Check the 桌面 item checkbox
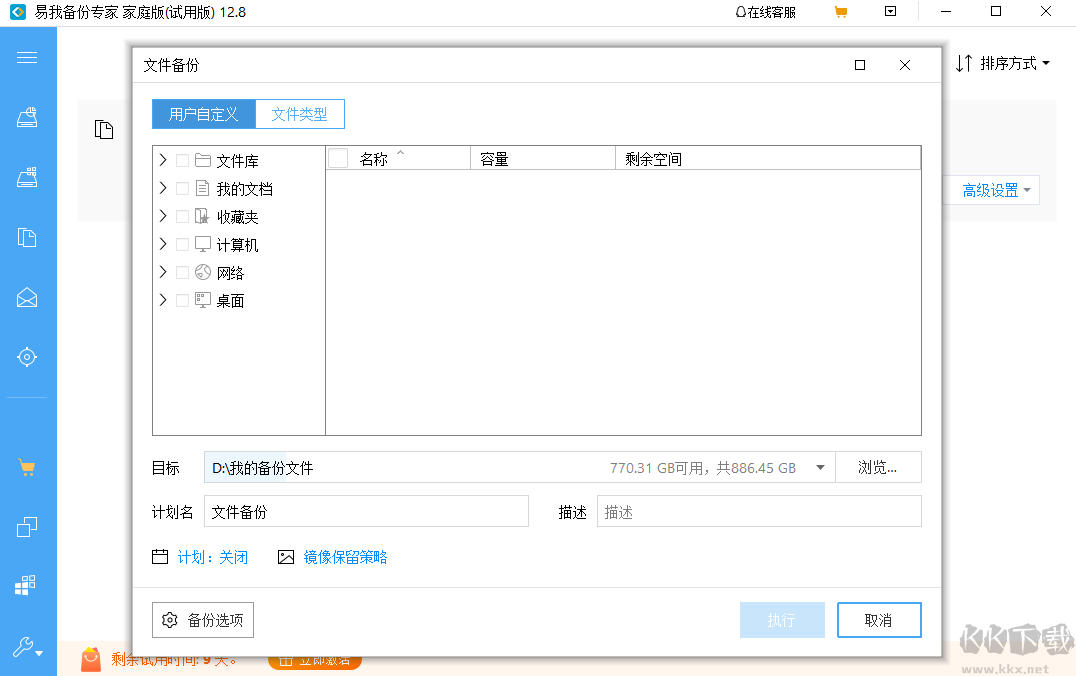Image resolution: width=1076 pixels, height=676 pixels. pyautogui.click(x=182, y=300)
